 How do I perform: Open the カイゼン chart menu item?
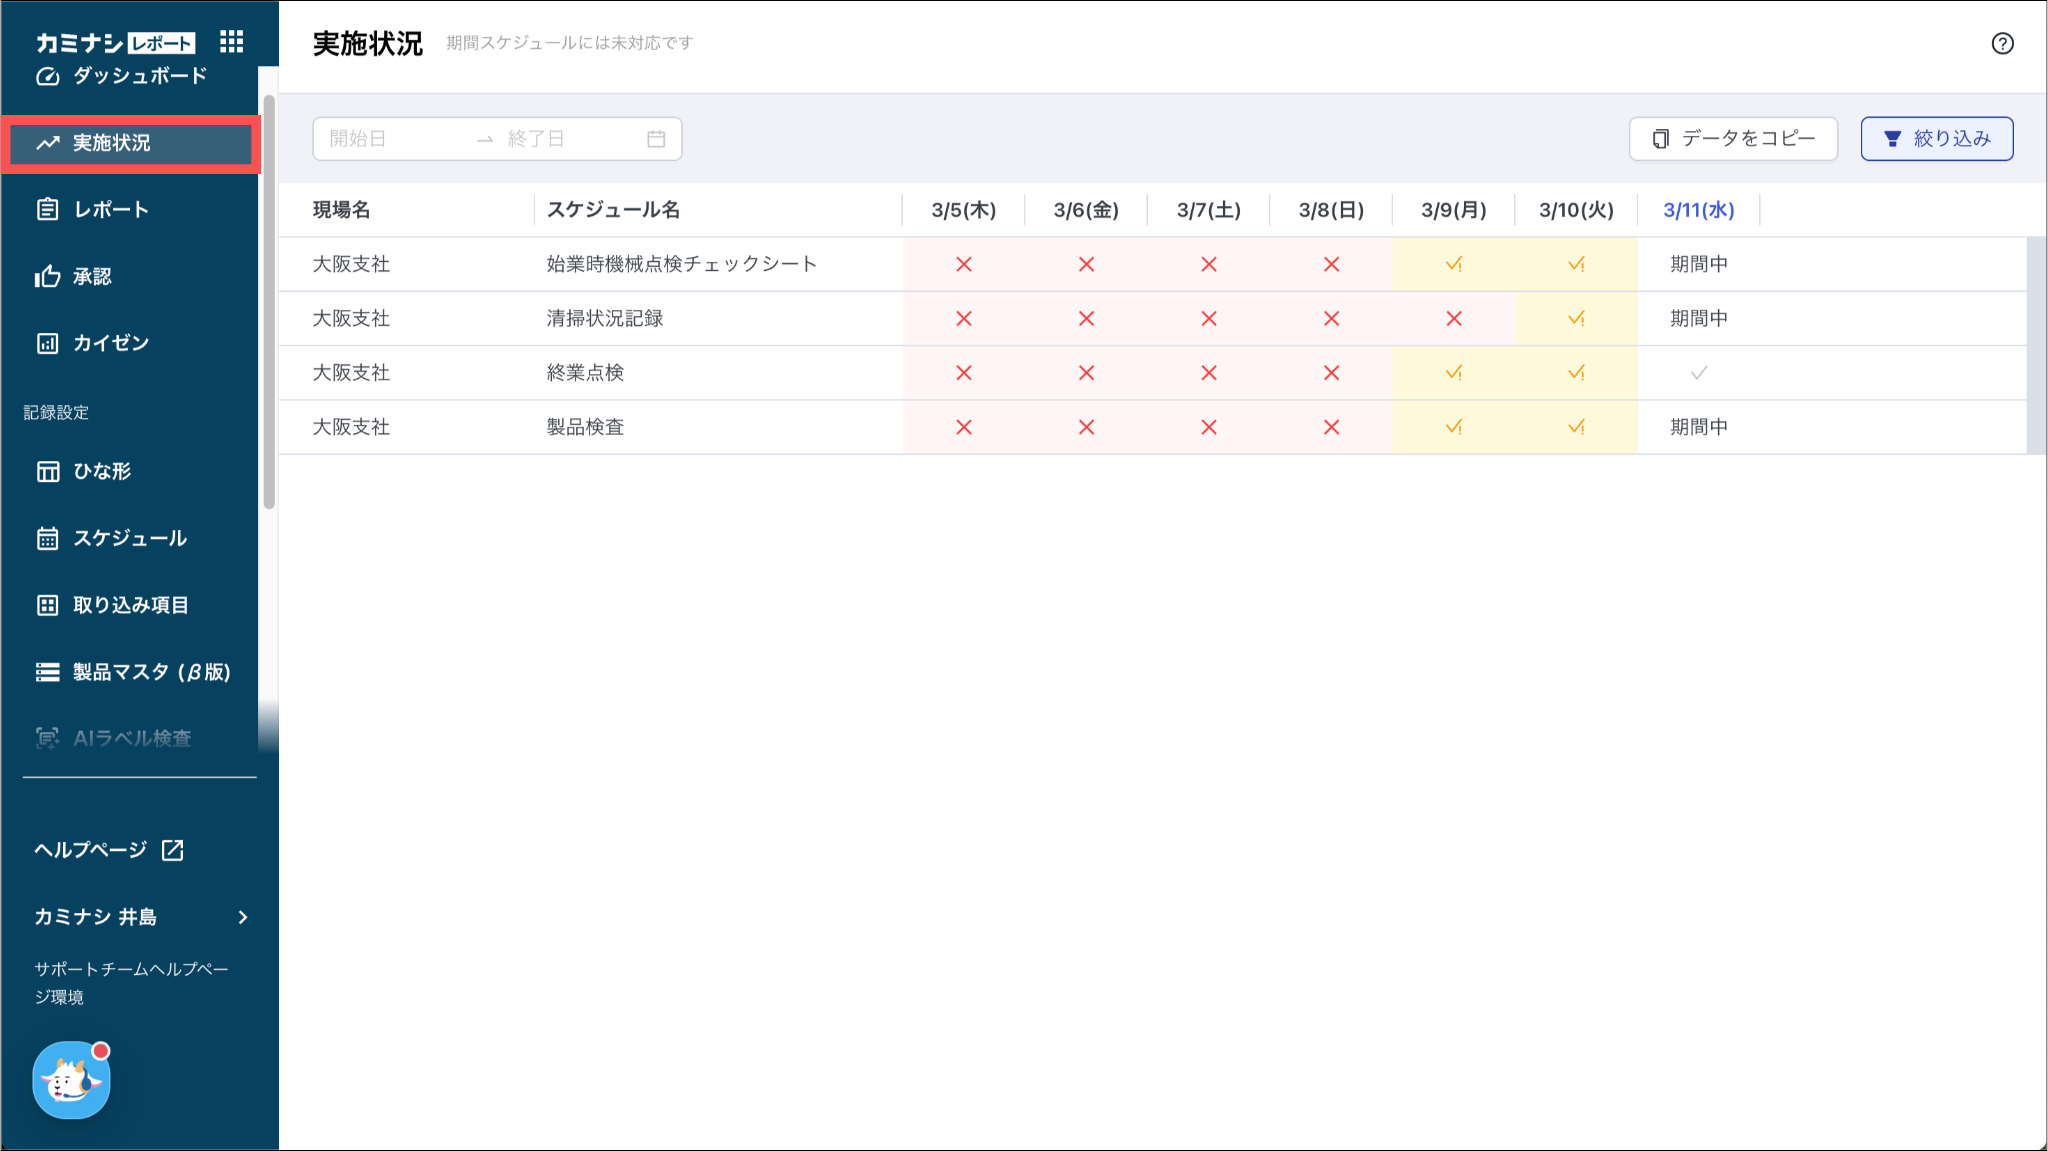coord(110,343)
